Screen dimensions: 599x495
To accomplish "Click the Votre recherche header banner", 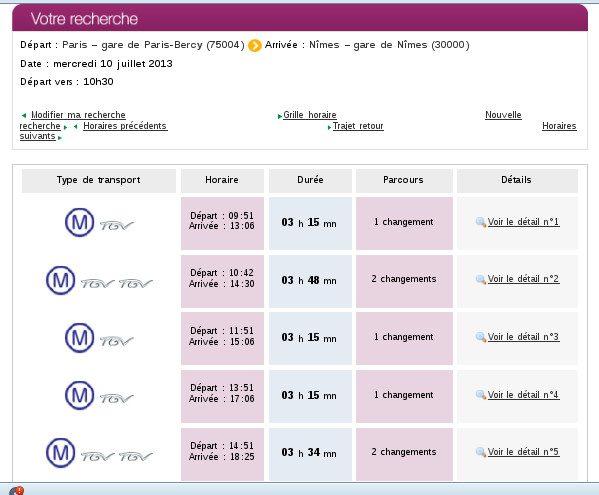I will 300,18.
